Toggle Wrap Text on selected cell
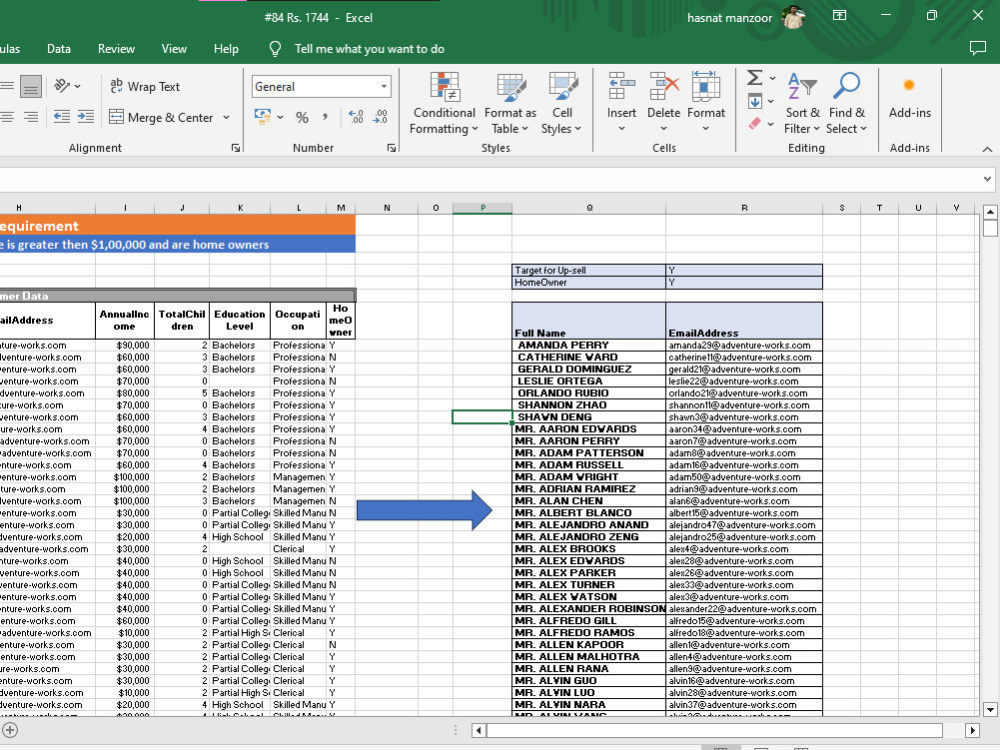 (x=145, y=87)
